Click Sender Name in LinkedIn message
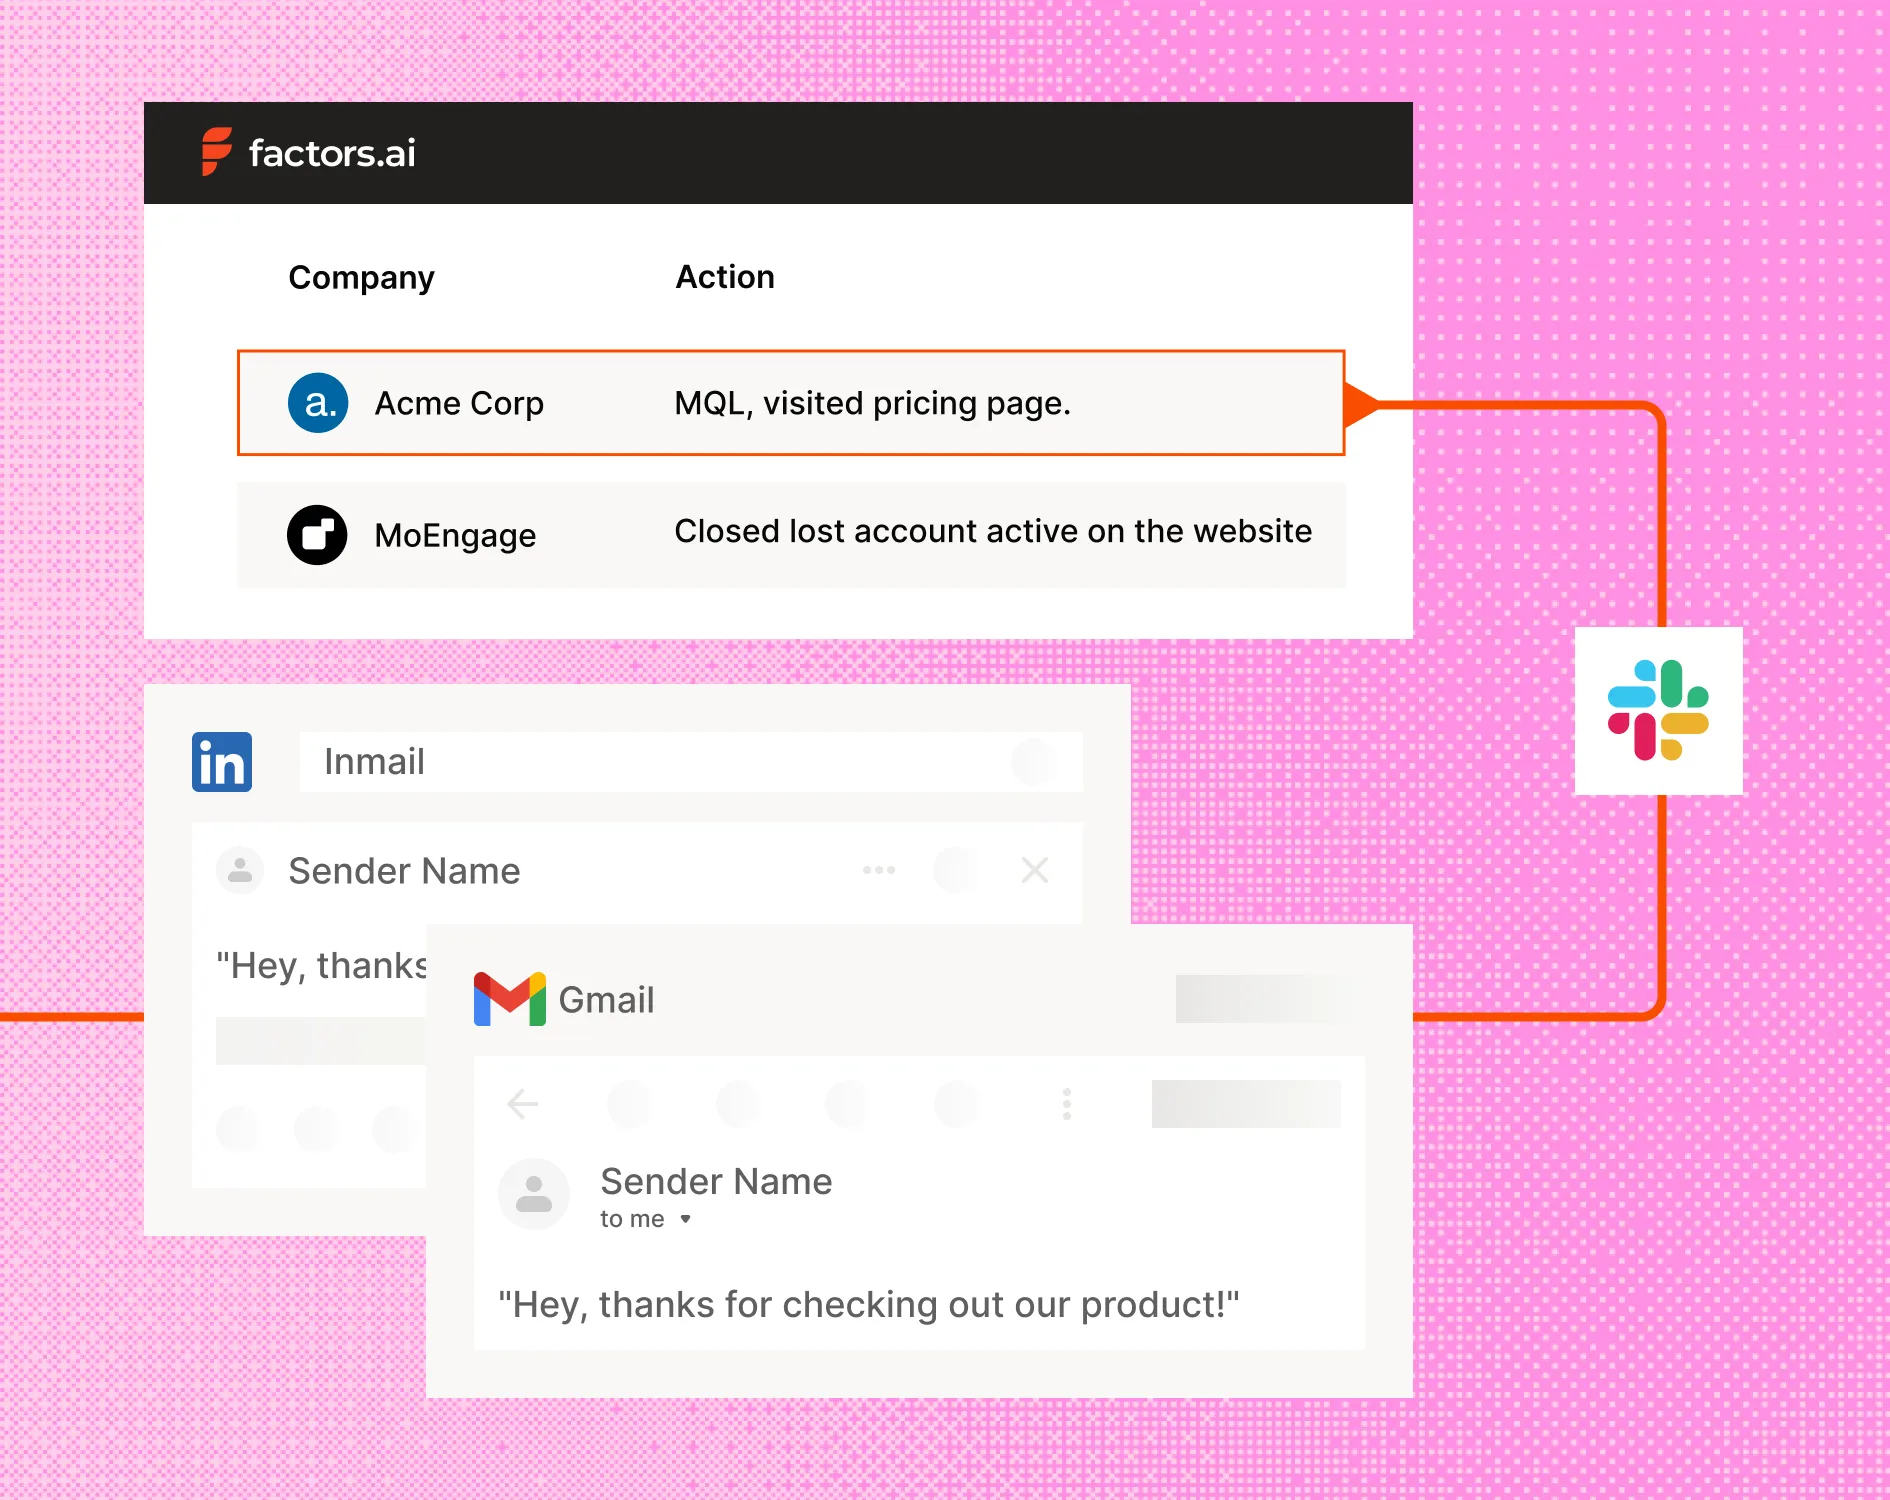The width and height of the screenshot is (1890, 1500). click(x=404, y=871)
